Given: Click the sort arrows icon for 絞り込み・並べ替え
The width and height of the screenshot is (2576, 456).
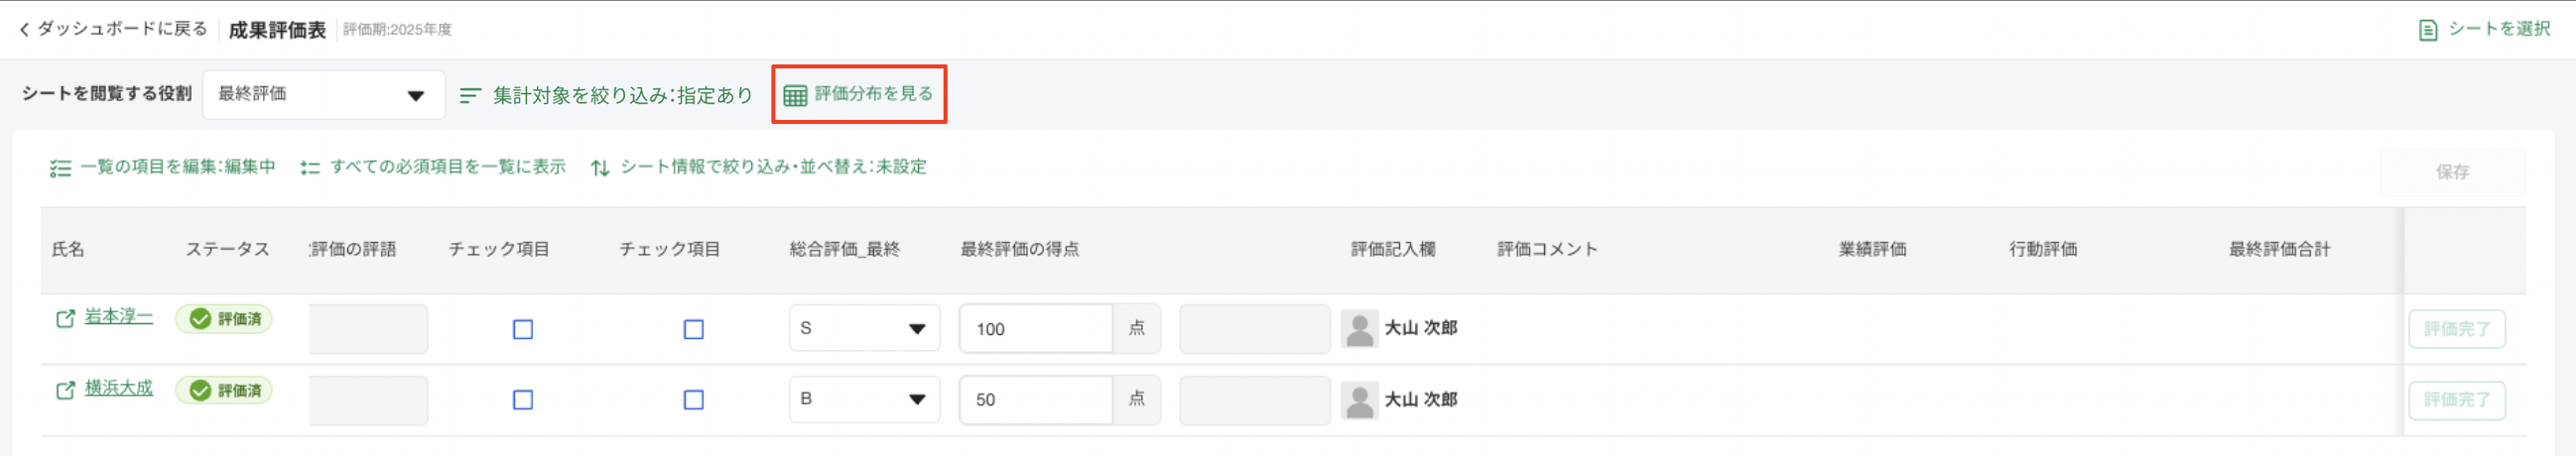Looking at the screenshot, I should tap(599, 168).
